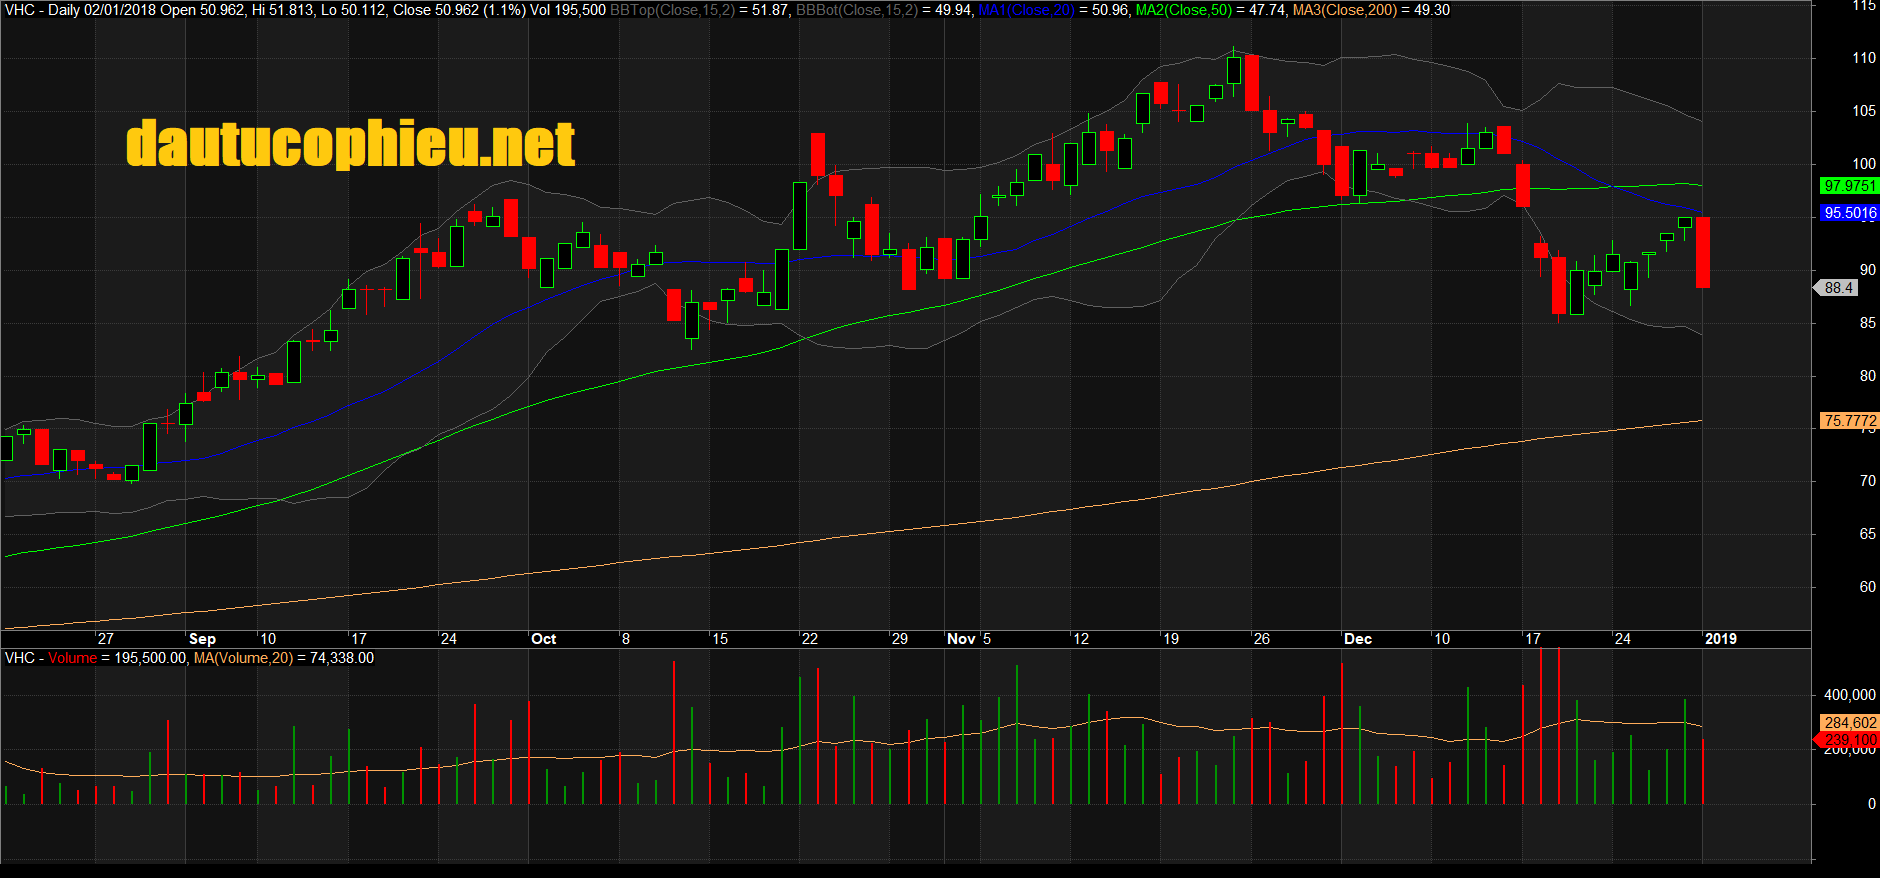Click the green 97.9751 price tag
This screenshot has width=1880, height=878.
pyautogui.click(x=1849, y=186)
